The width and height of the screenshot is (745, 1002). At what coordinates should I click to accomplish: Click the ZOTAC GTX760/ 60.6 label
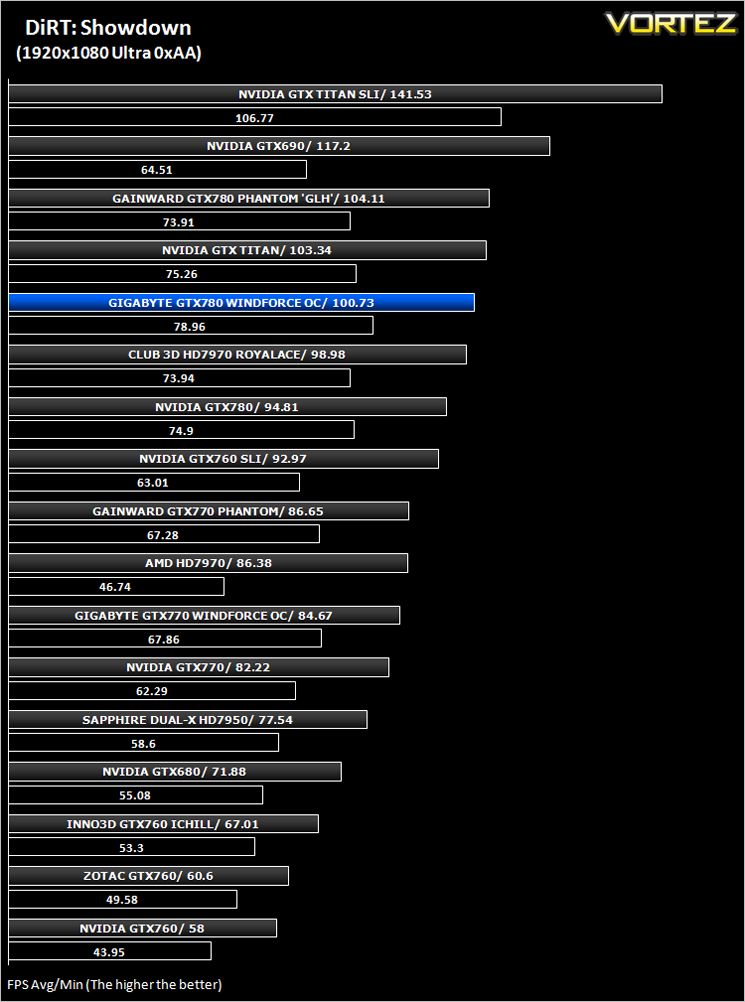(148, 877)
